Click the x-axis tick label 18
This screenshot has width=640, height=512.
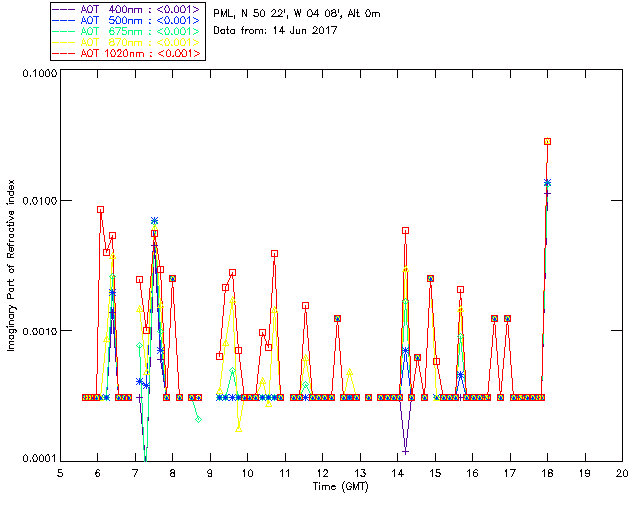[x=547, y=473]
